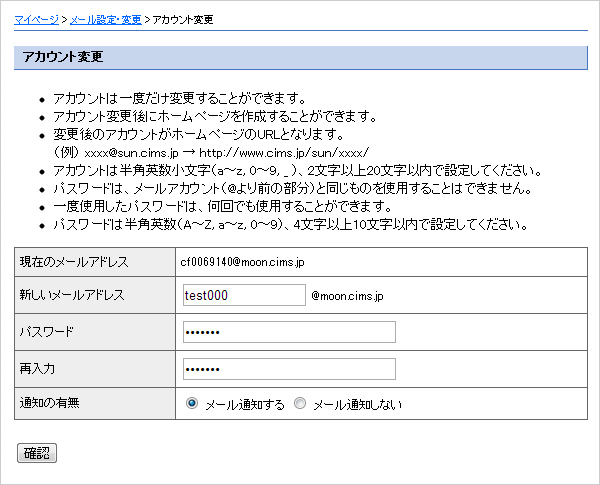Click the current address cf0069140@moon.cims.jp
The width and height of the screenshot is (600, 485).
(241, 262)
